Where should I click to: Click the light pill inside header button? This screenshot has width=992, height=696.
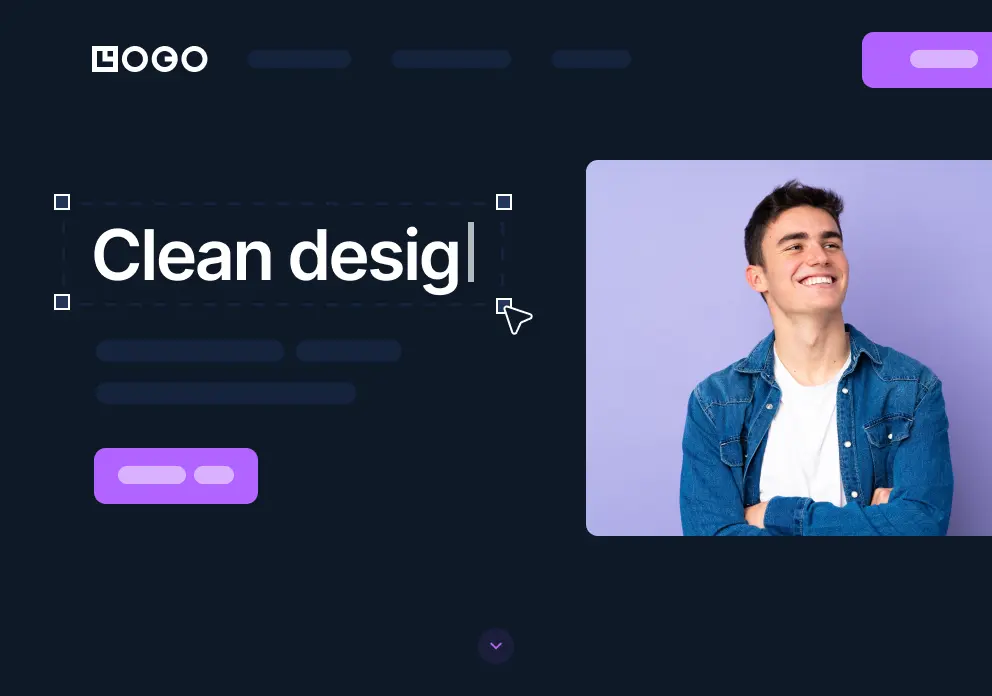944,59
